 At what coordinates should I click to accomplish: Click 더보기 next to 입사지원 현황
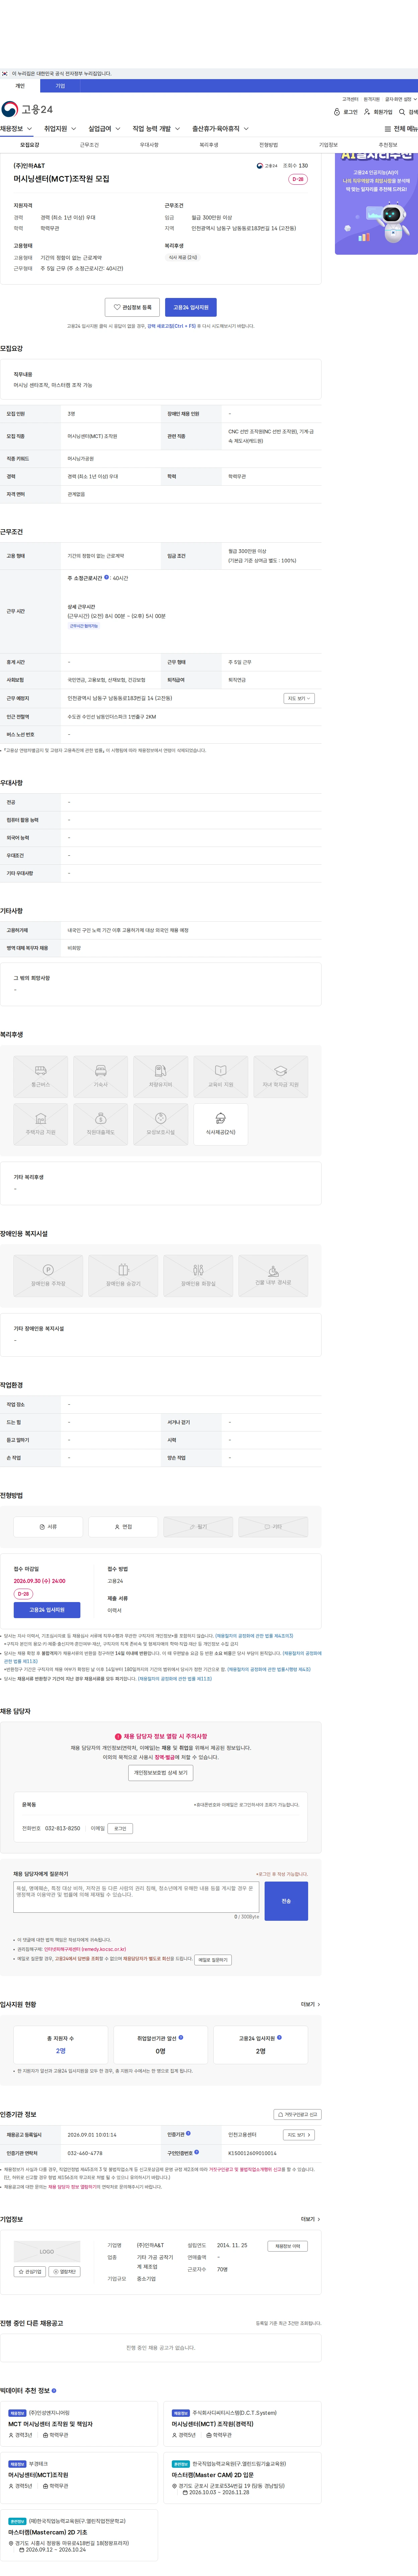[x=310, y=2004]
